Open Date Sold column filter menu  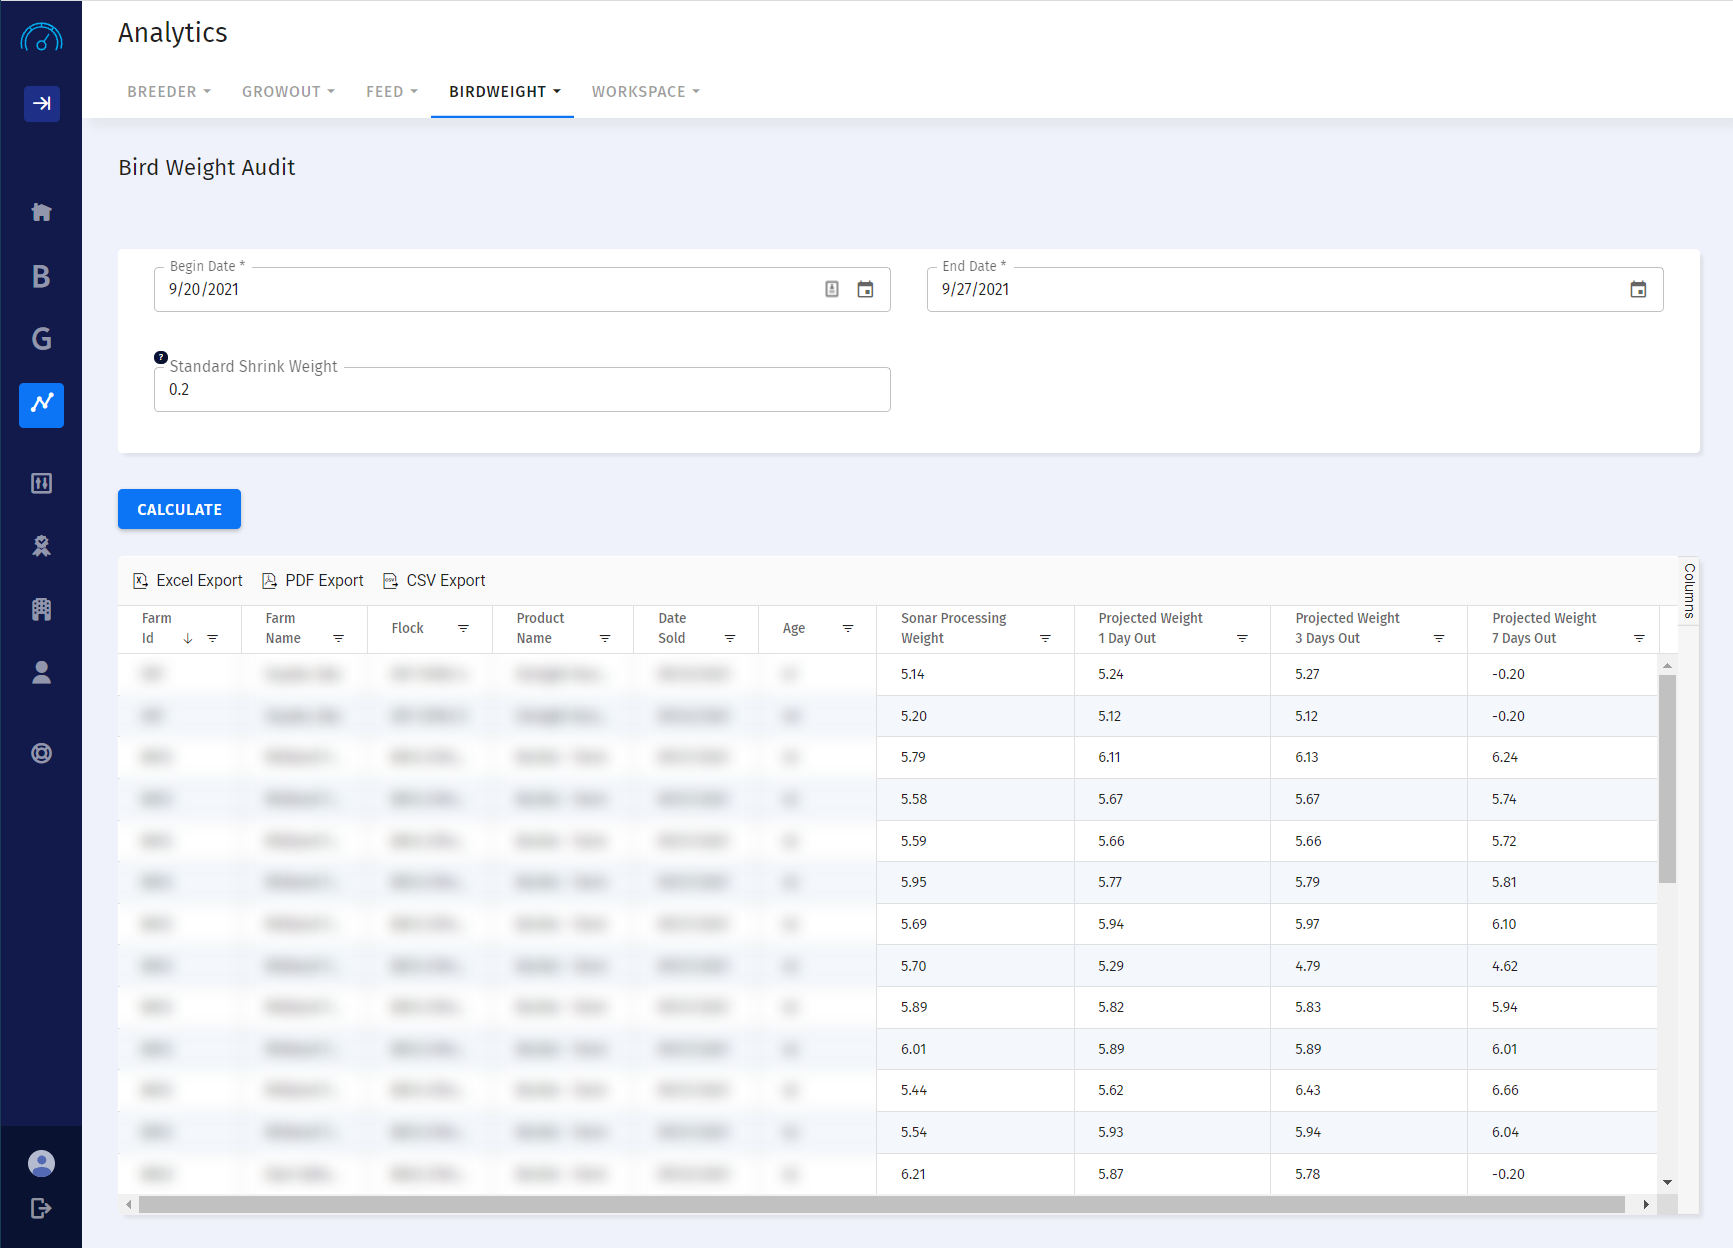pos(730,638)
